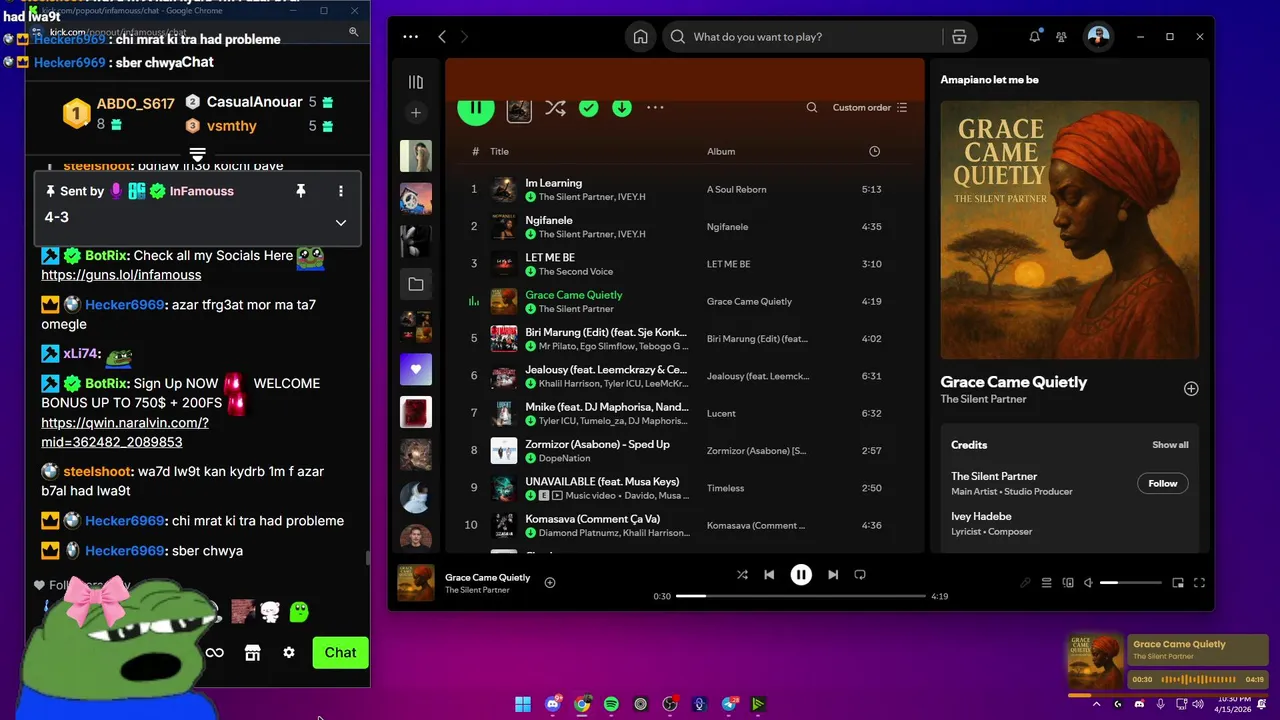This screenshot has height=720, width=1280.
Task: Open Spotify notifications bell
Action: (1035, 37)
